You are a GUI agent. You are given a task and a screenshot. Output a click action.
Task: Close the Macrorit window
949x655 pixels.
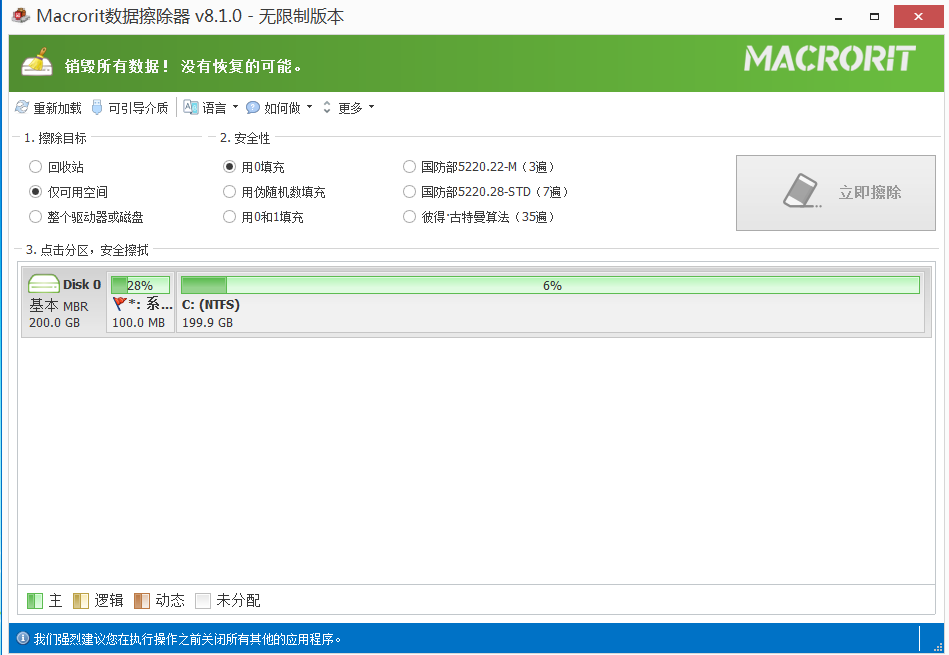[918, 17]
